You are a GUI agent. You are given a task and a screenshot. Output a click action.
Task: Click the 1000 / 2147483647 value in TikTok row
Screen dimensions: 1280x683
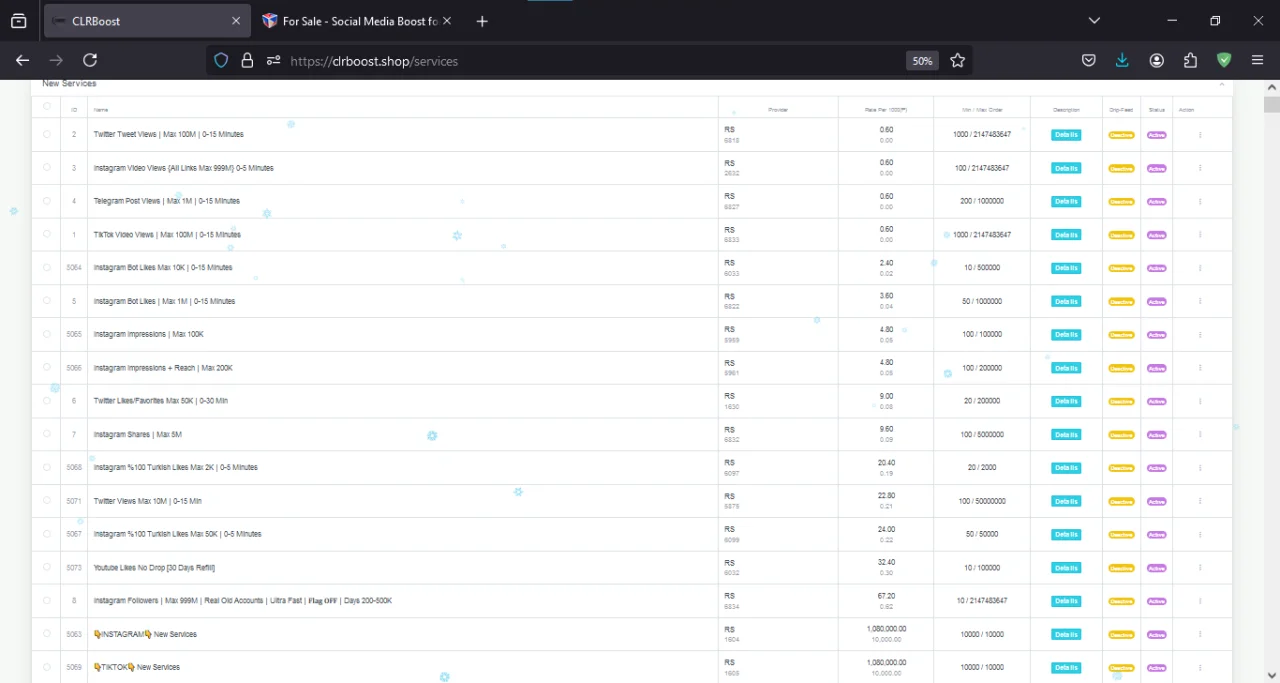click(x=982, y=234)
